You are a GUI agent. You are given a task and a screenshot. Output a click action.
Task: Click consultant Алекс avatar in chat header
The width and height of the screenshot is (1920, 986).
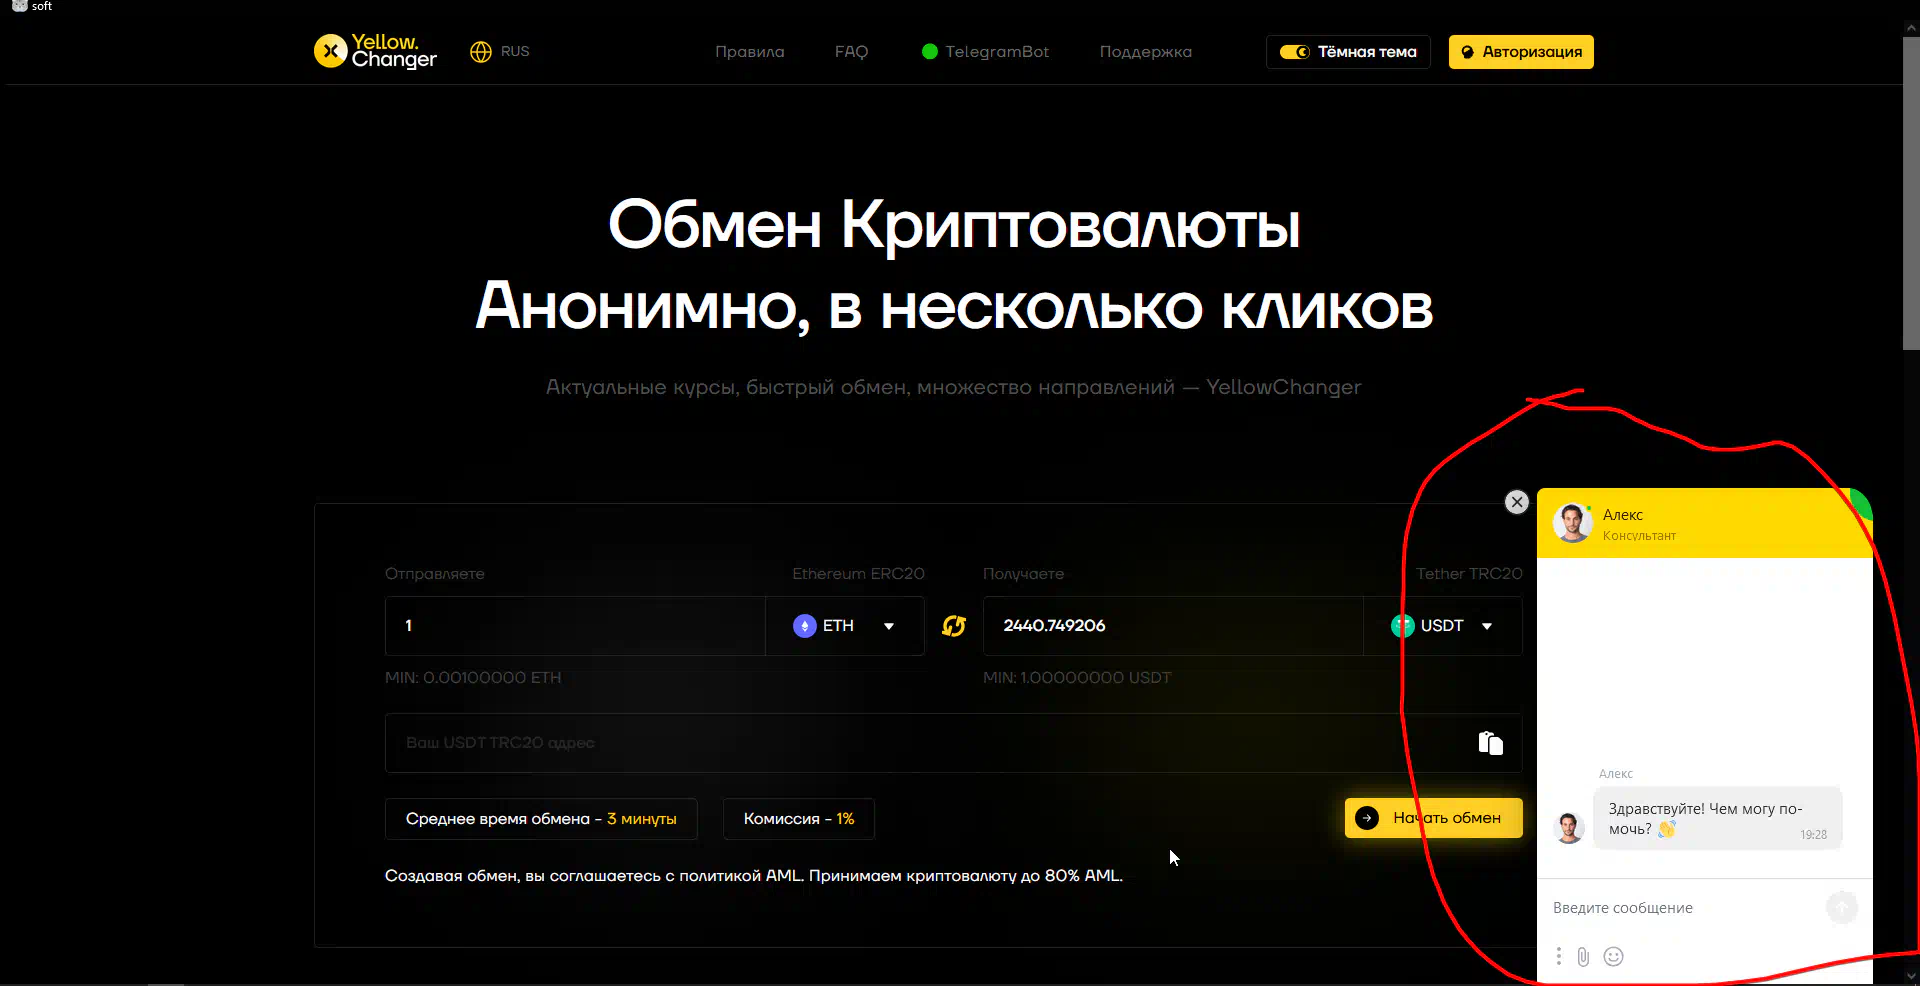pos(1572,523)
